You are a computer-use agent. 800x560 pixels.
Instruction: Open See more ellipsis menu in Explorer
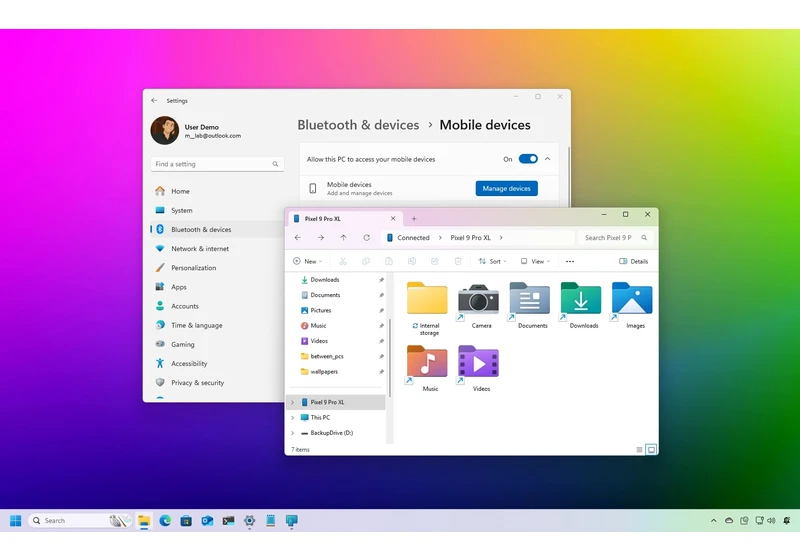(570, 261)
